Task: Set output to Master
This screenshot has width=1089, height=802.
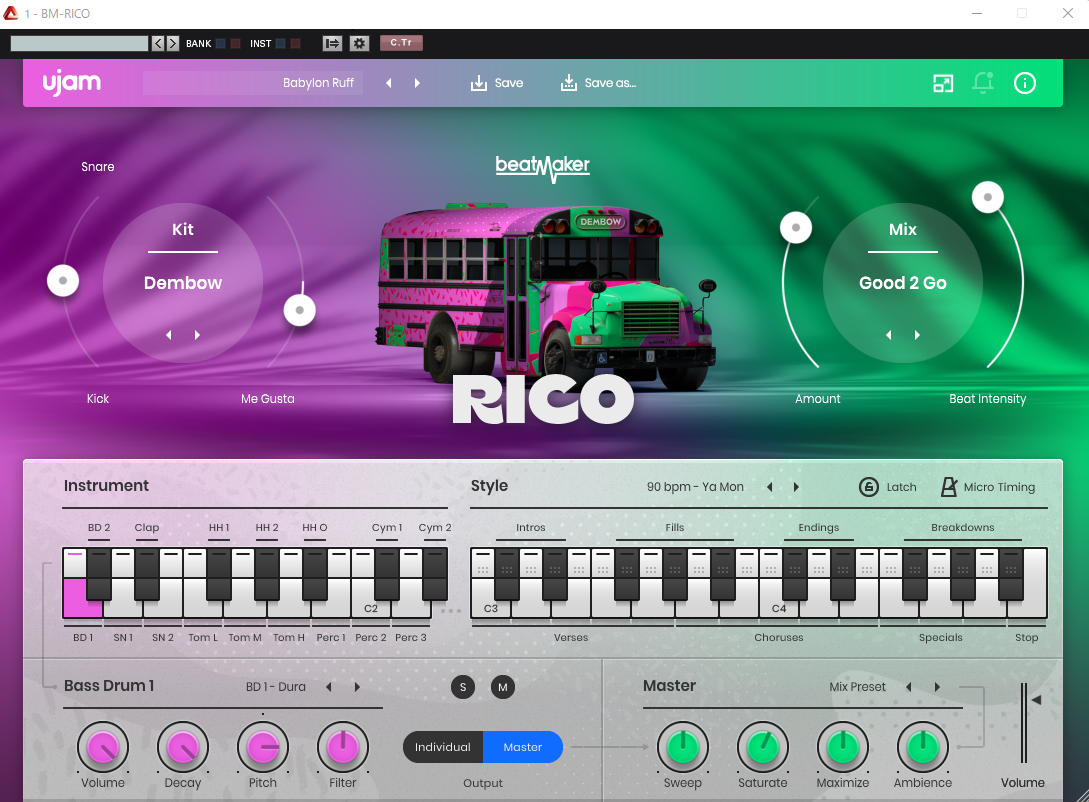Action: pos(523,747)
